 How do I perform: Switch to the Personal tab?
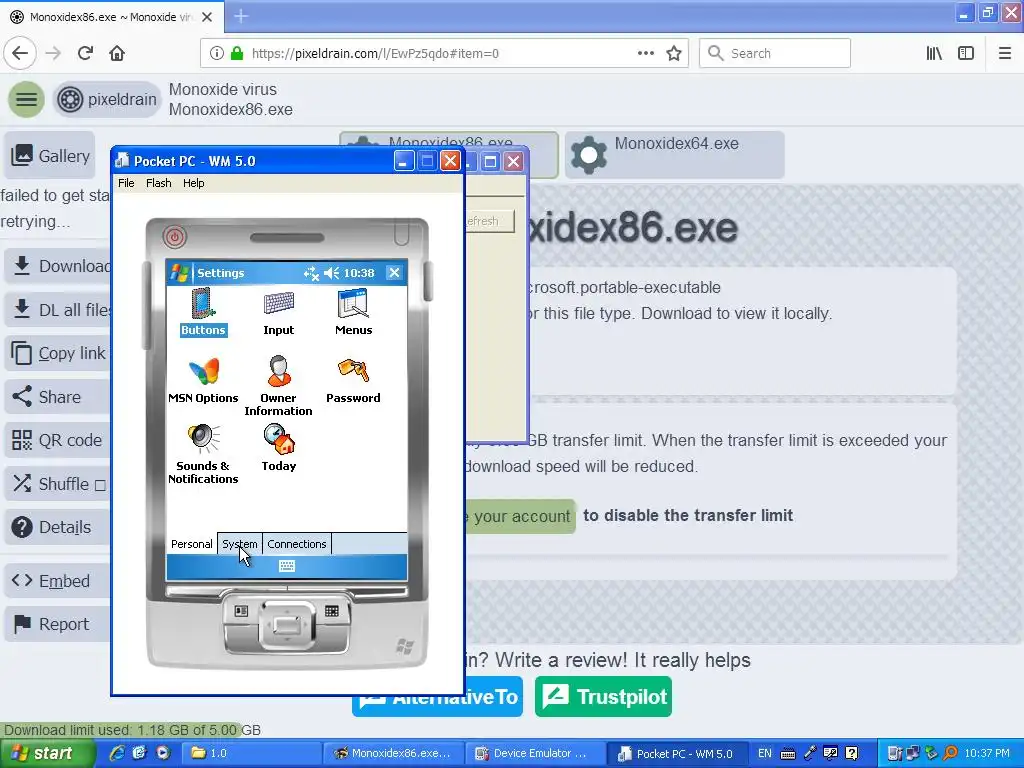tap(191, 544)
